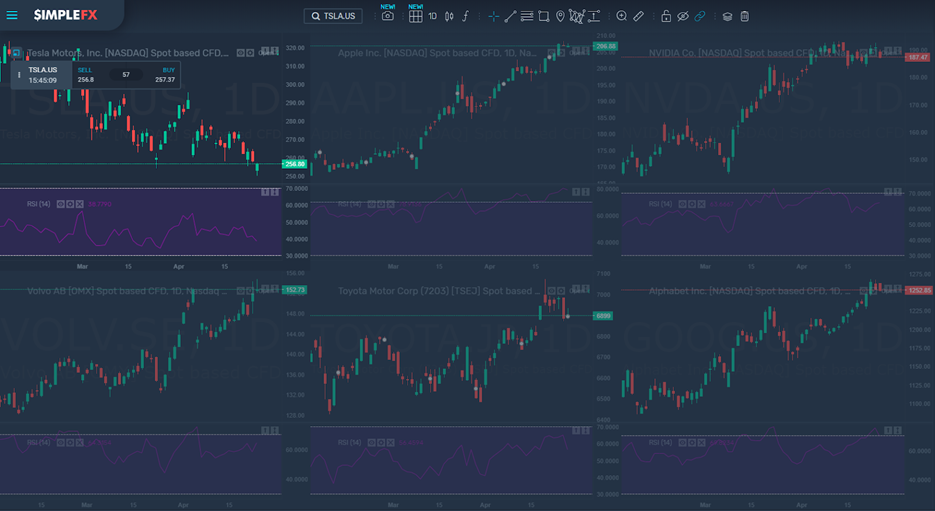The image size is (935, 511).
Task: Select the ruler measurement tool
Action: (x=638, y=16)
